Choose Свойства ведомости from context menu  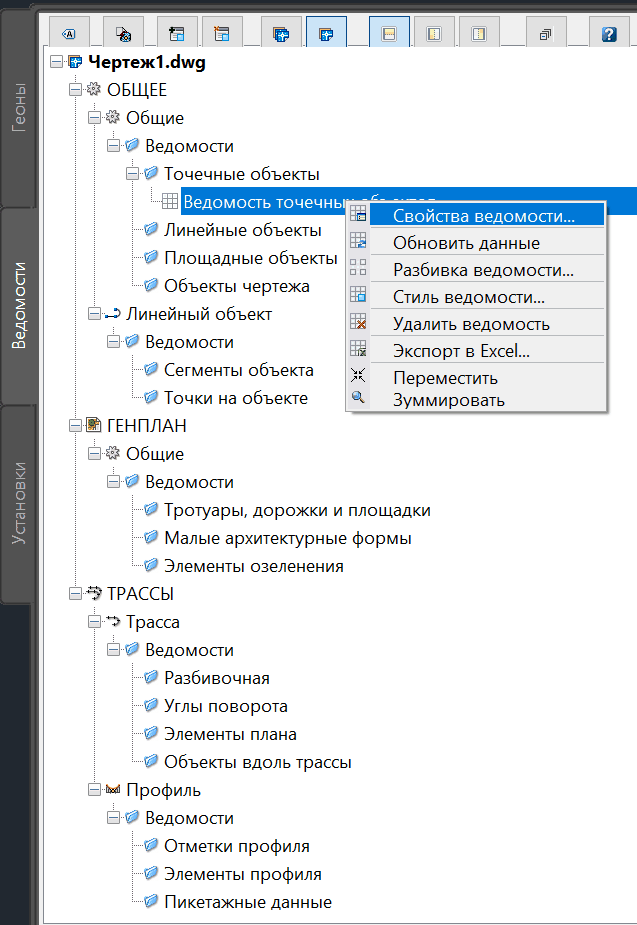(x=484, y=215)
